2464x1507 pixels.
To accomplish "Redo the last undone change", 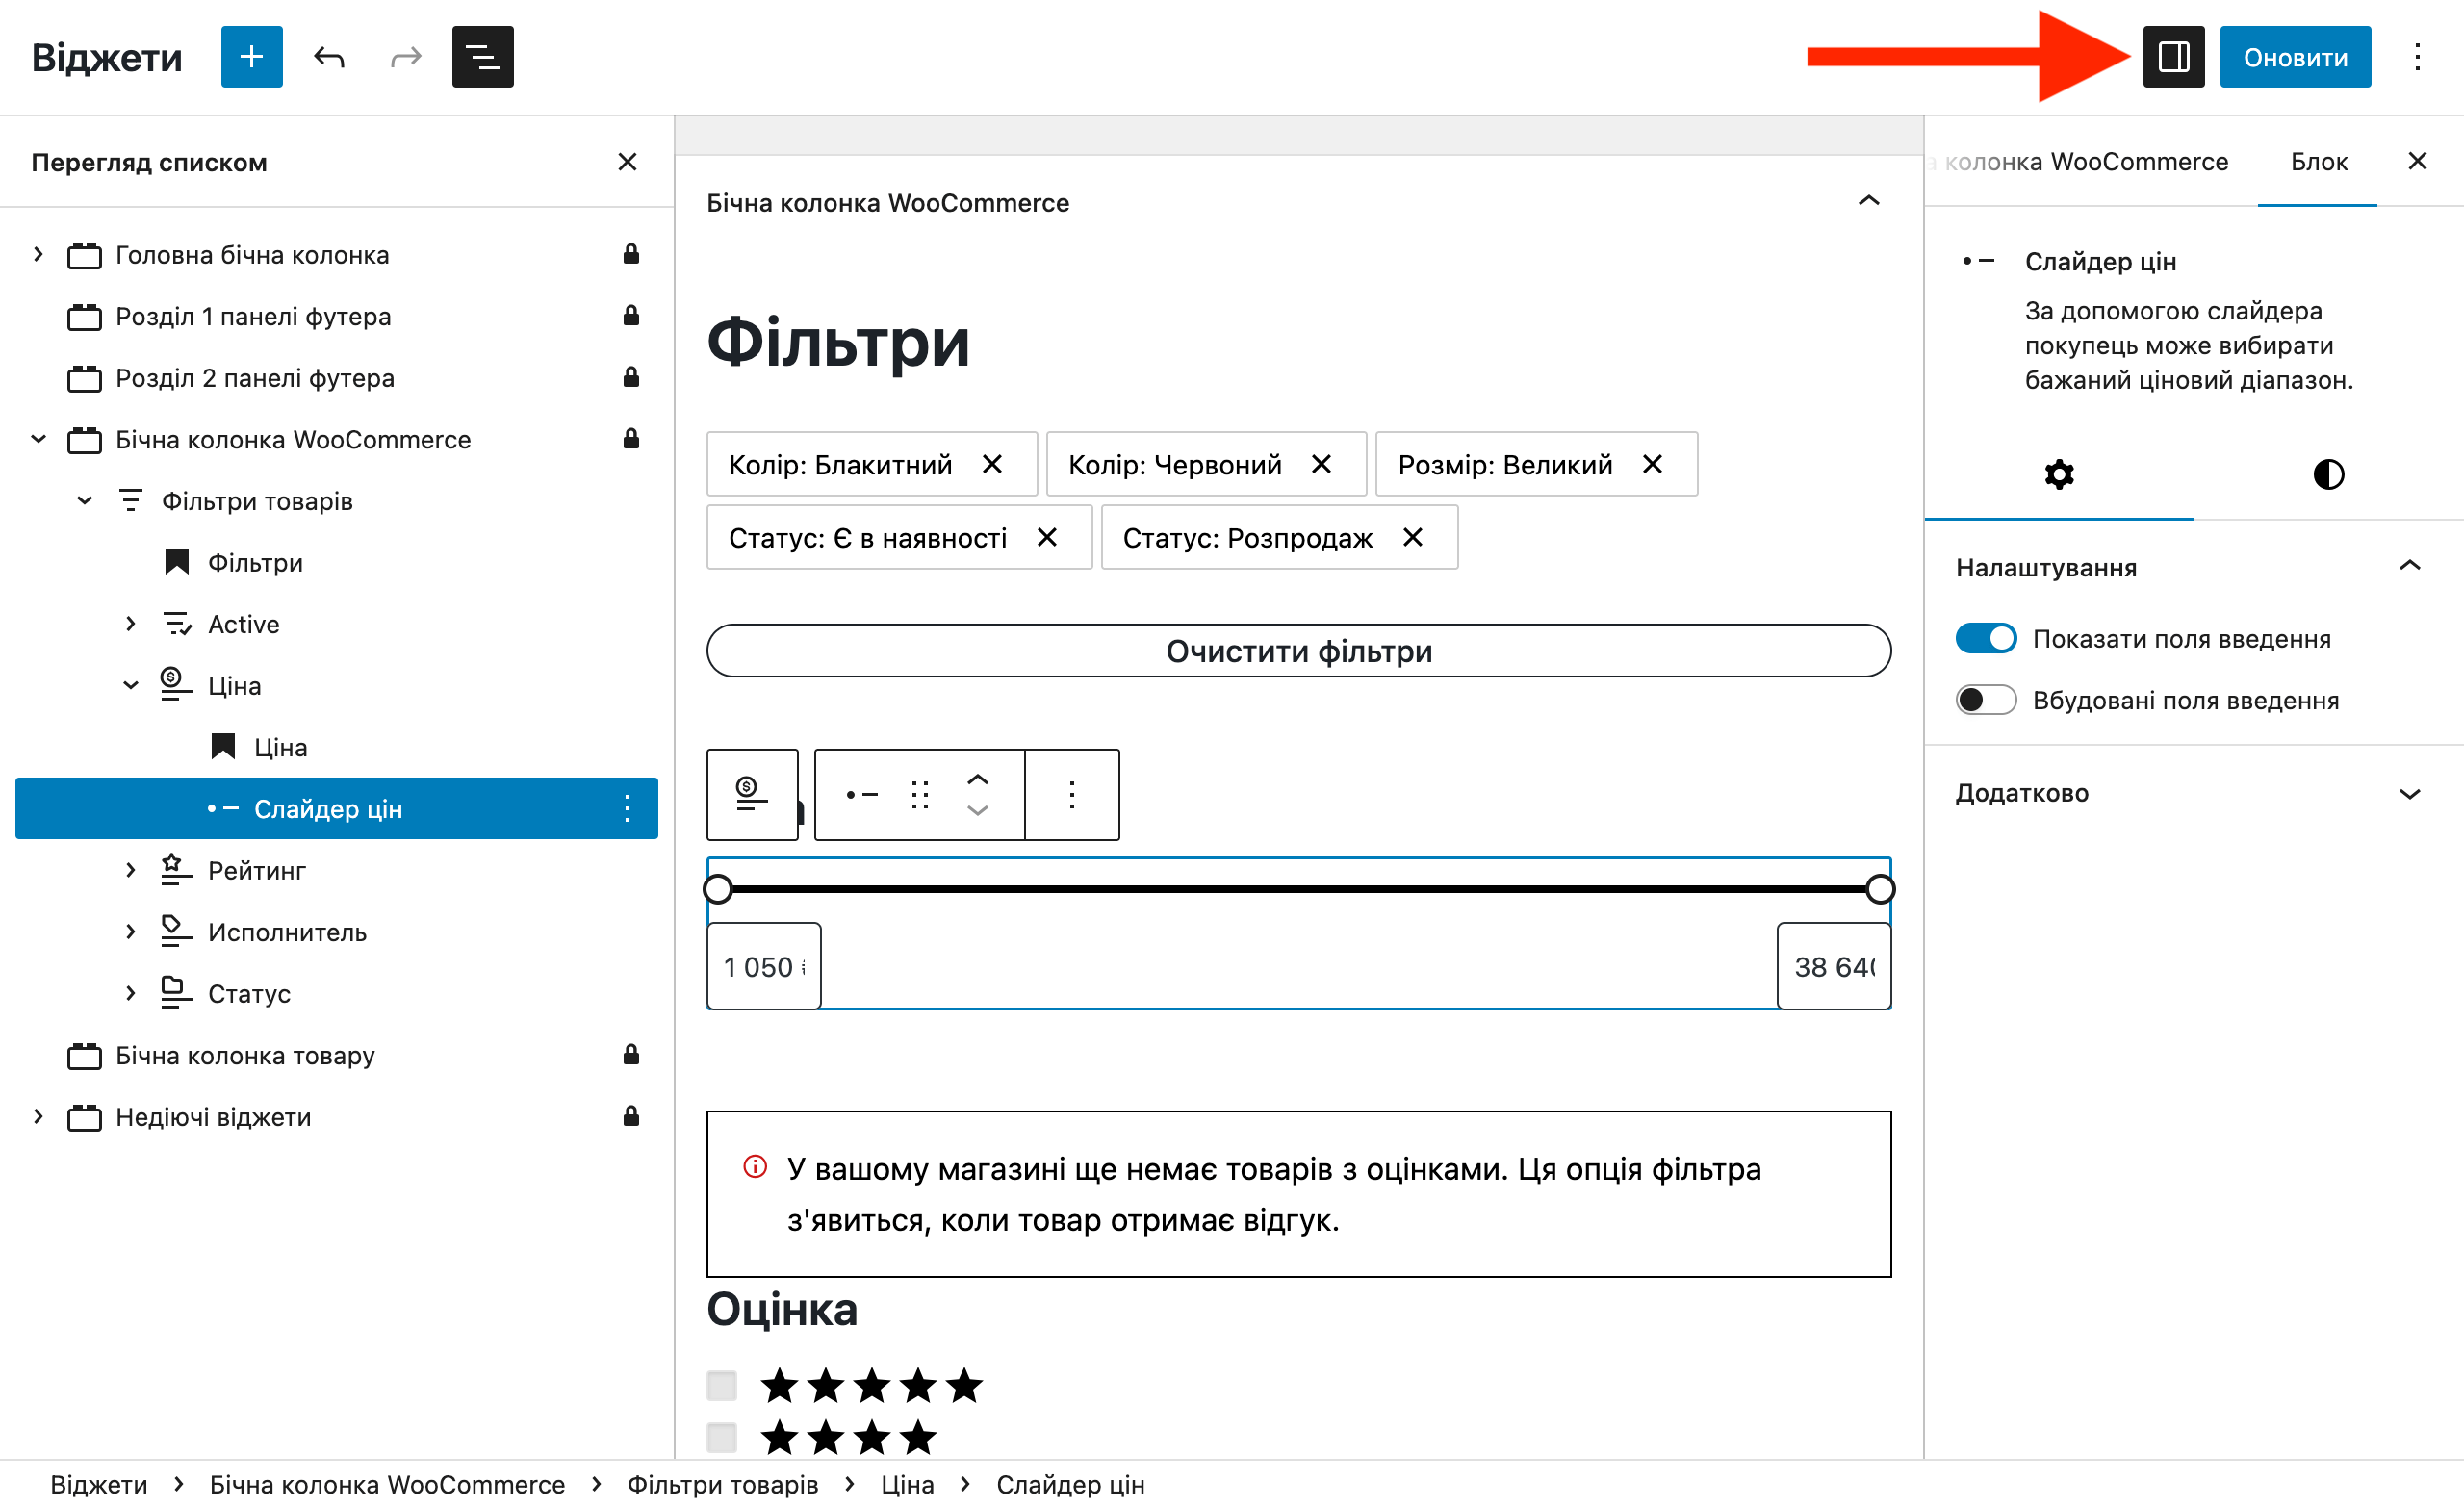I will coord(406,57).
